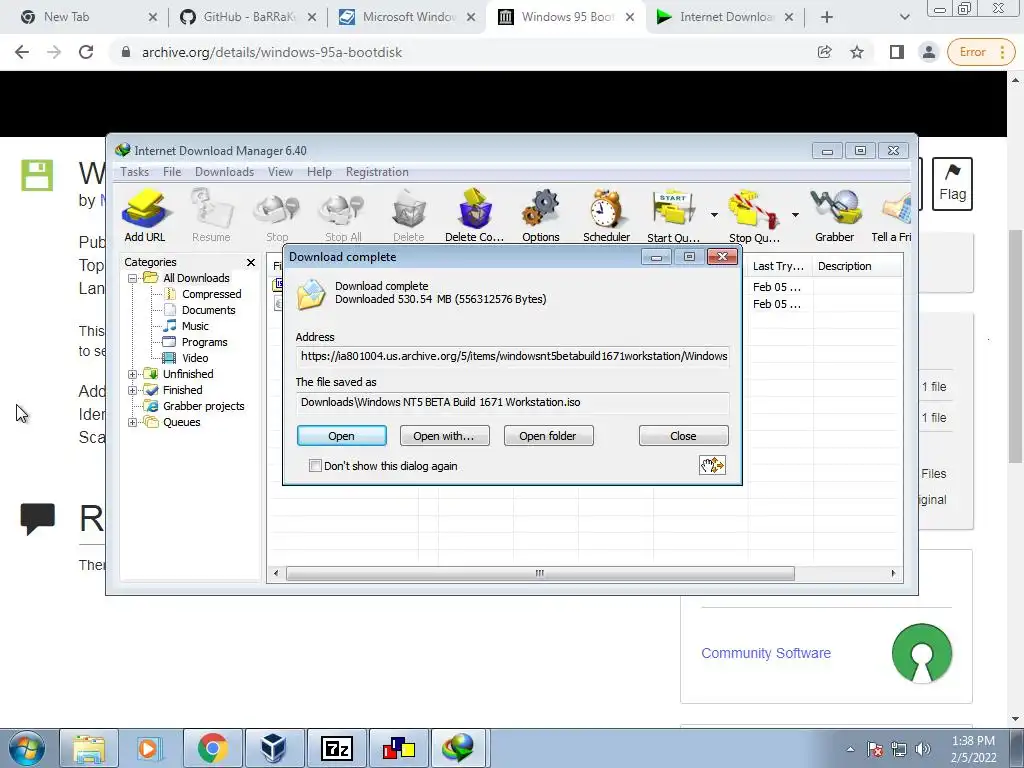Expand the Finished category node
Screen dimensions: 1024x768
[133, 391]
